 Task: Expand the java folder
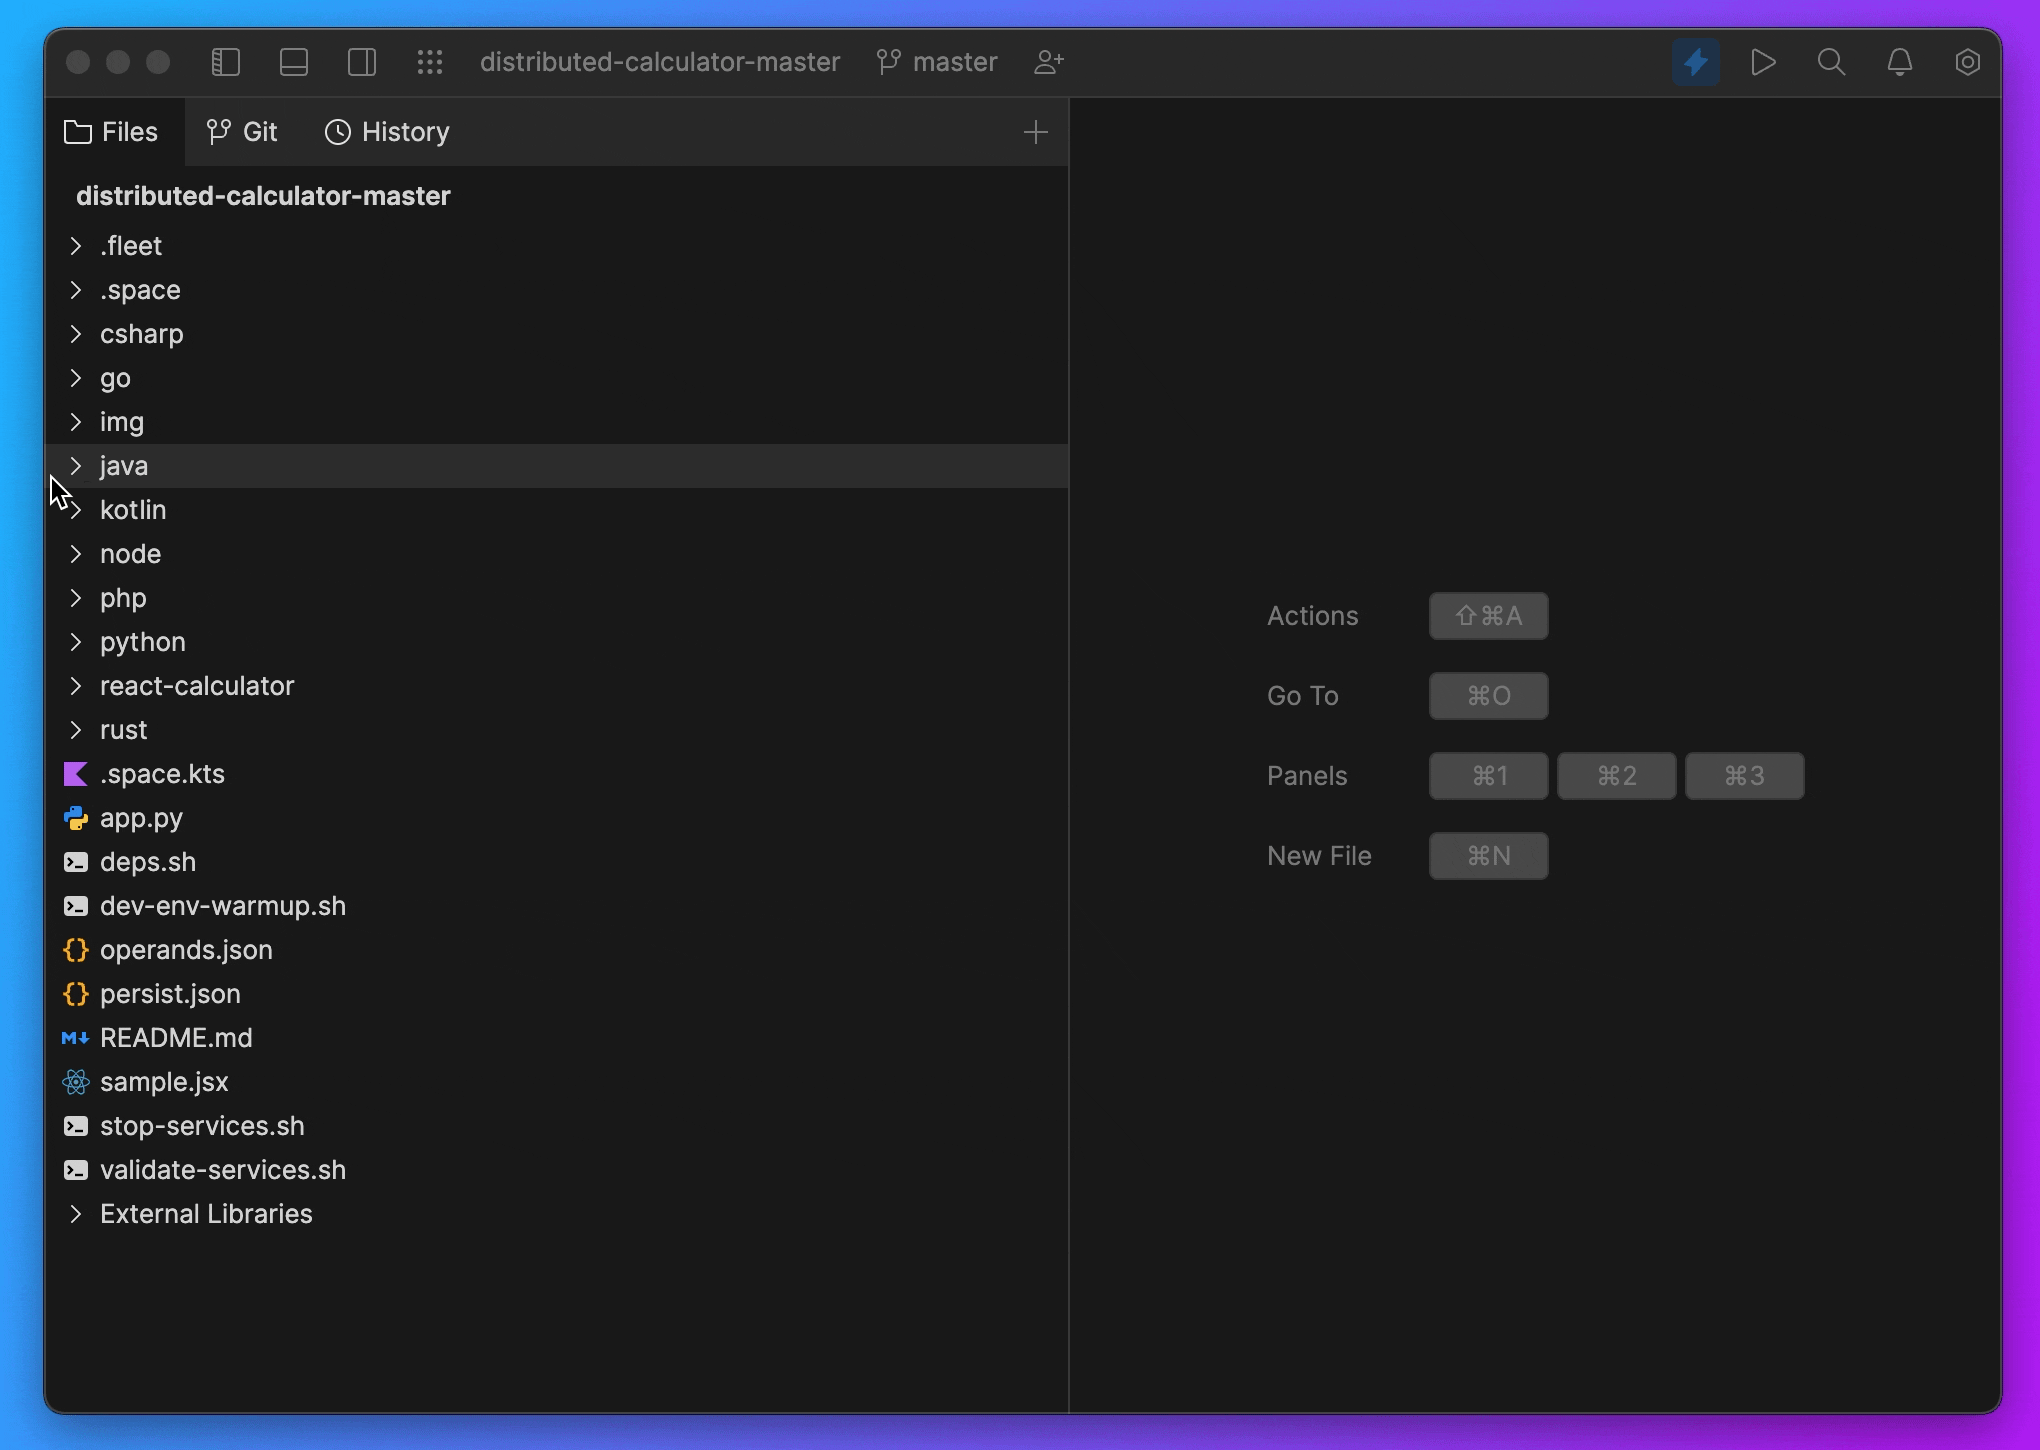[x=75, y=465]
